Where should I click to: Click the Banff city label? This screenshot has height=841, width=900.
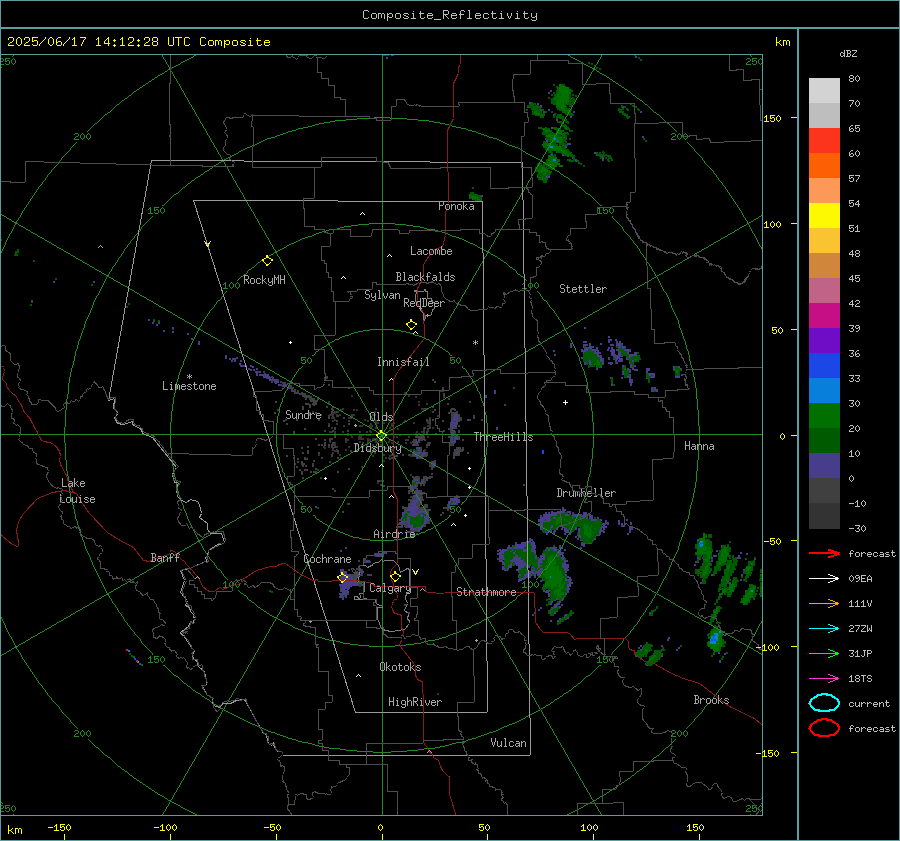(165, 557)
